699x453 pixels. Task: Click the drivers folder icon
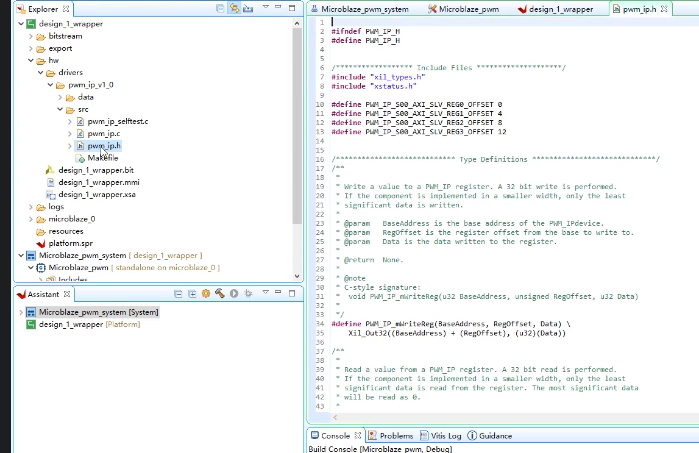(x=50, y=73)
